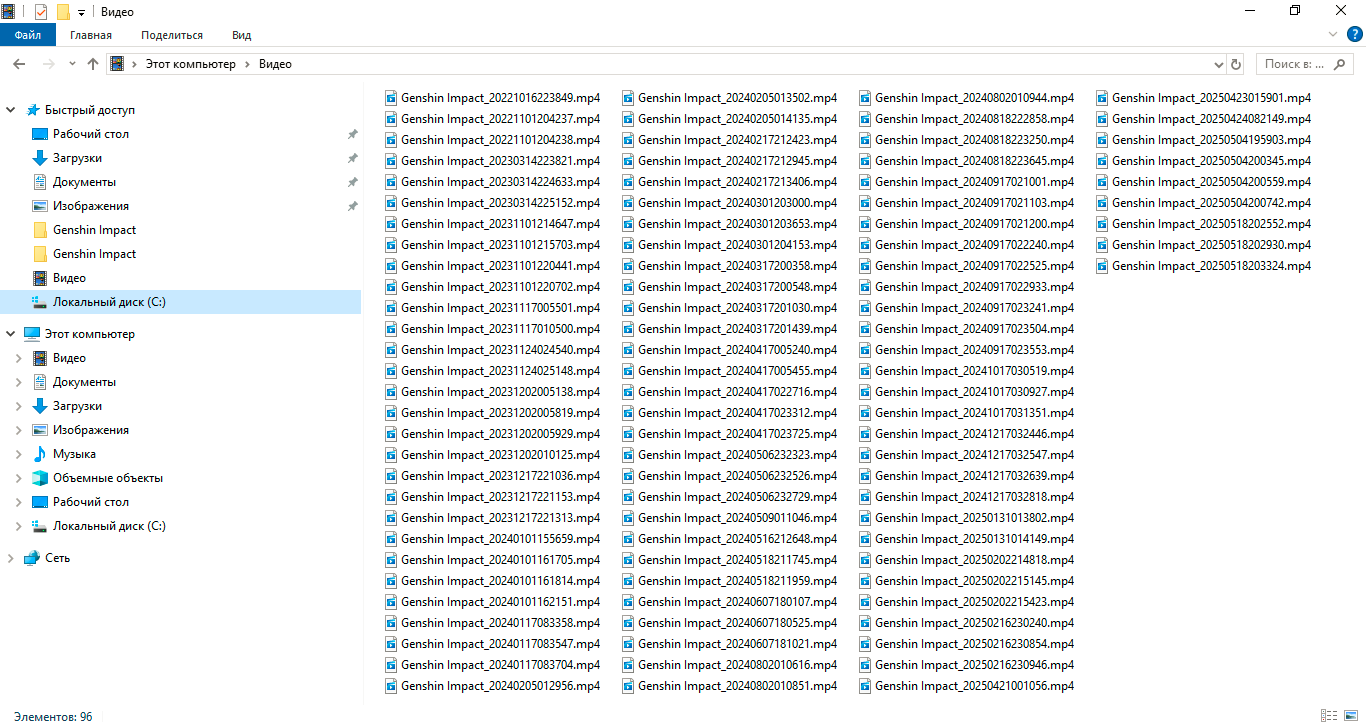Open the Help question mark icon
1366x728 pixels.
(x=1354, y=35)
